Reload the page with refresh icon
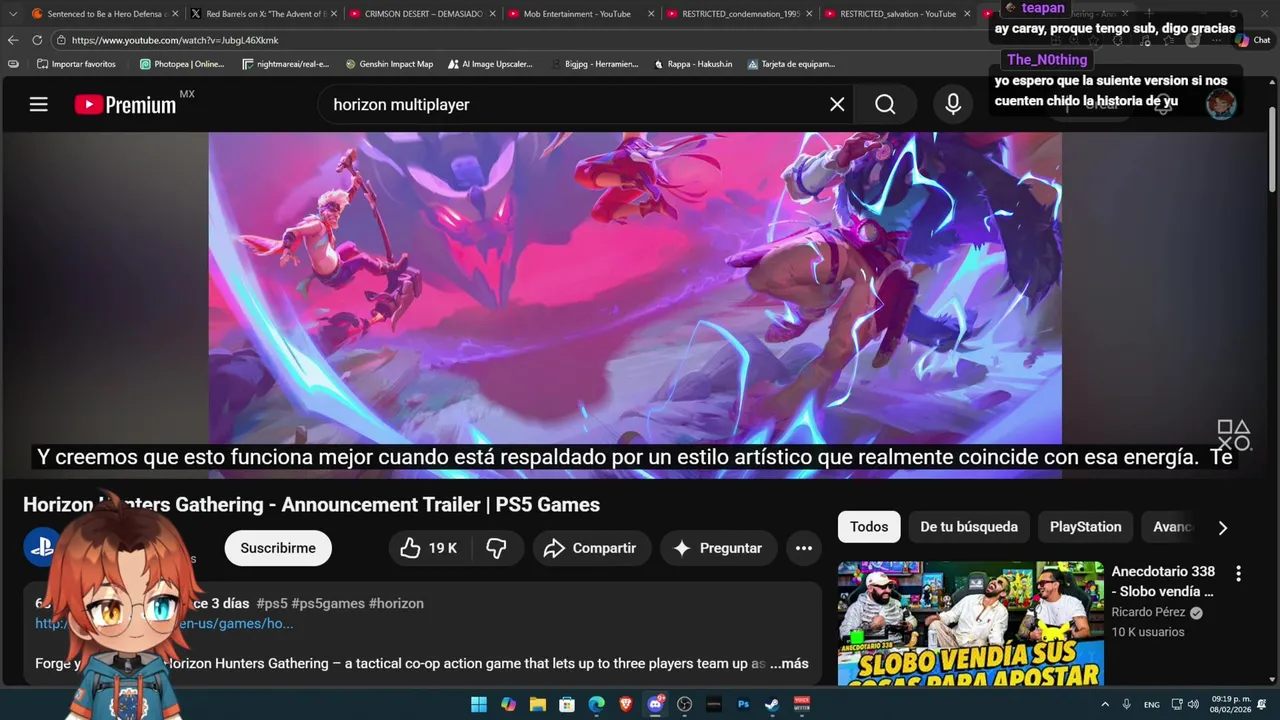This screenshot has height=720, width=1280. coord(37,40)
